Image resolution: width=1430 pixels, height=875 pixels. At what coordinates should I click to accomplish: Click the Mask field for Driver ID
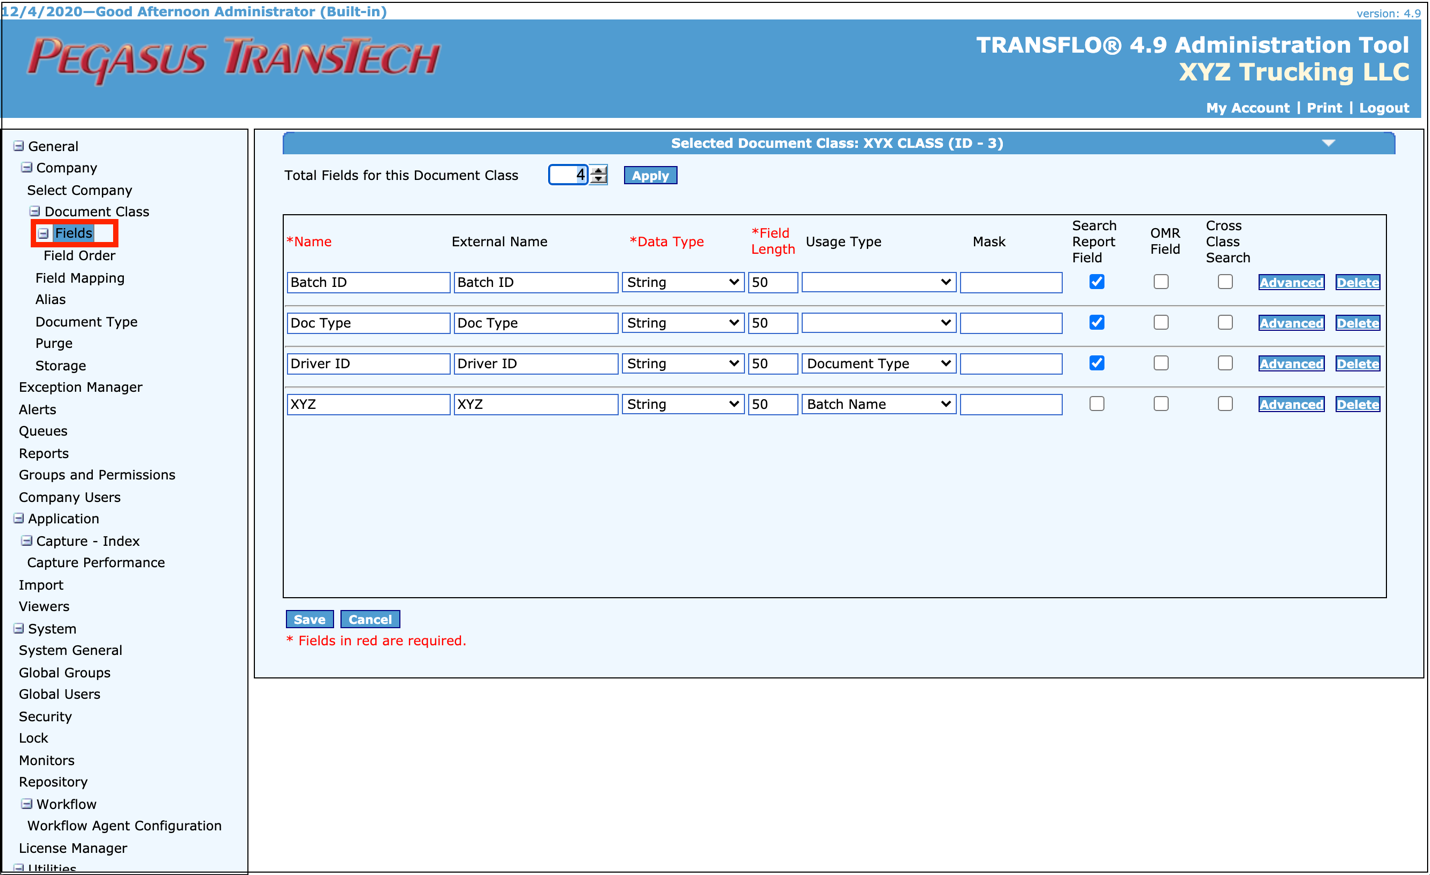coord(1011,364)
